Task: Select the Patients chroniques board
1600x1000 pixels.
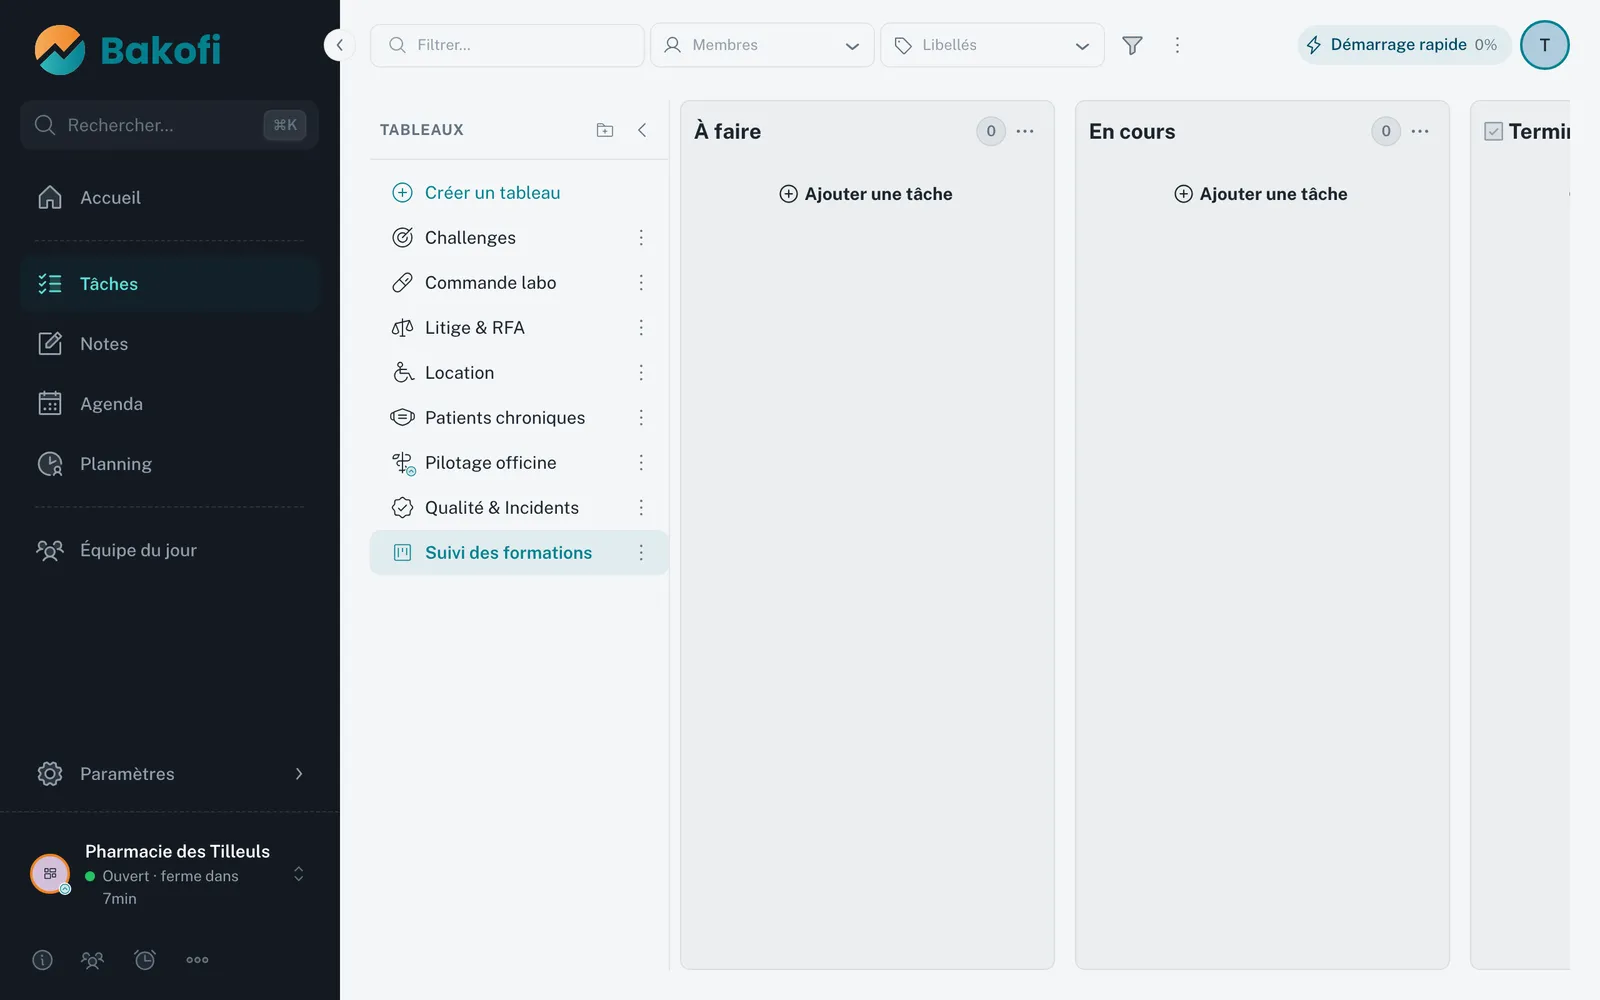Action: point(505,418)
